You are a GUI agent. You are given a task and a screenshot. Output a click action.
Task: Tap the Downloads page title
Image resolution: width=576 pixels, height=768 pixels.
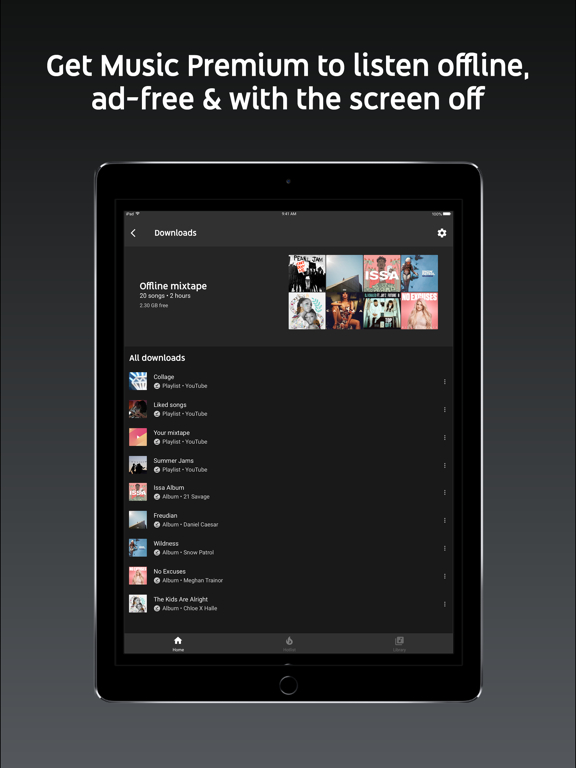pos(175,233)
